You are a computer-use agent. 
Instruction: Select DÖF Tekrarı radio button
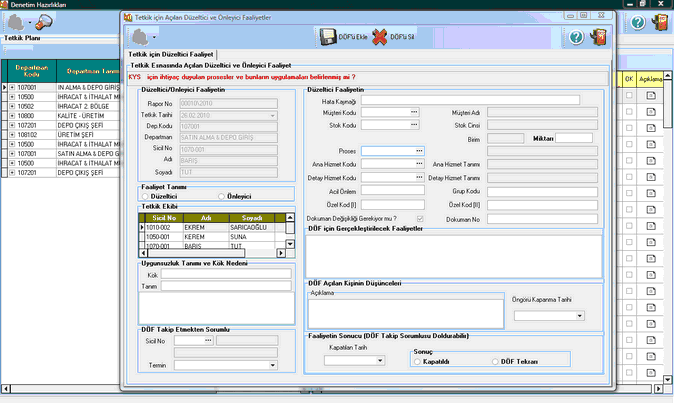point(495,362)
